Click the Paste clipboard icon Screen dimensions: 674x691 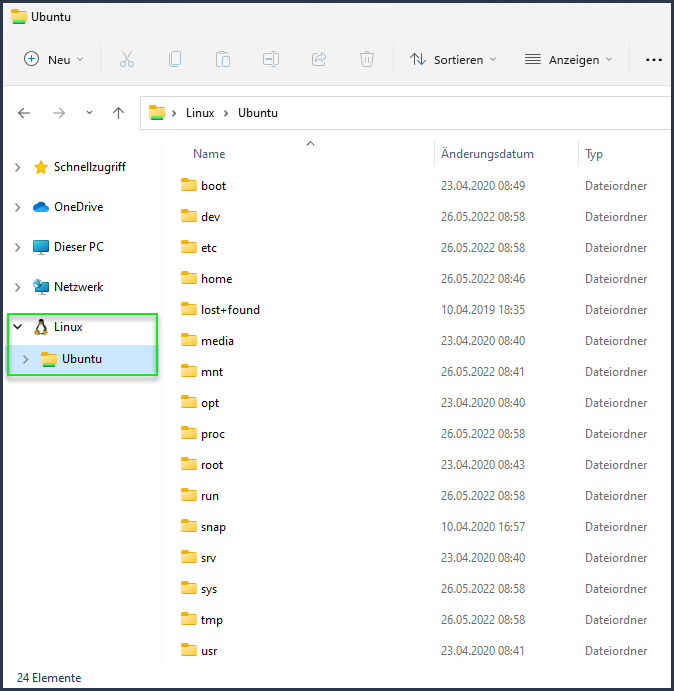223,59
